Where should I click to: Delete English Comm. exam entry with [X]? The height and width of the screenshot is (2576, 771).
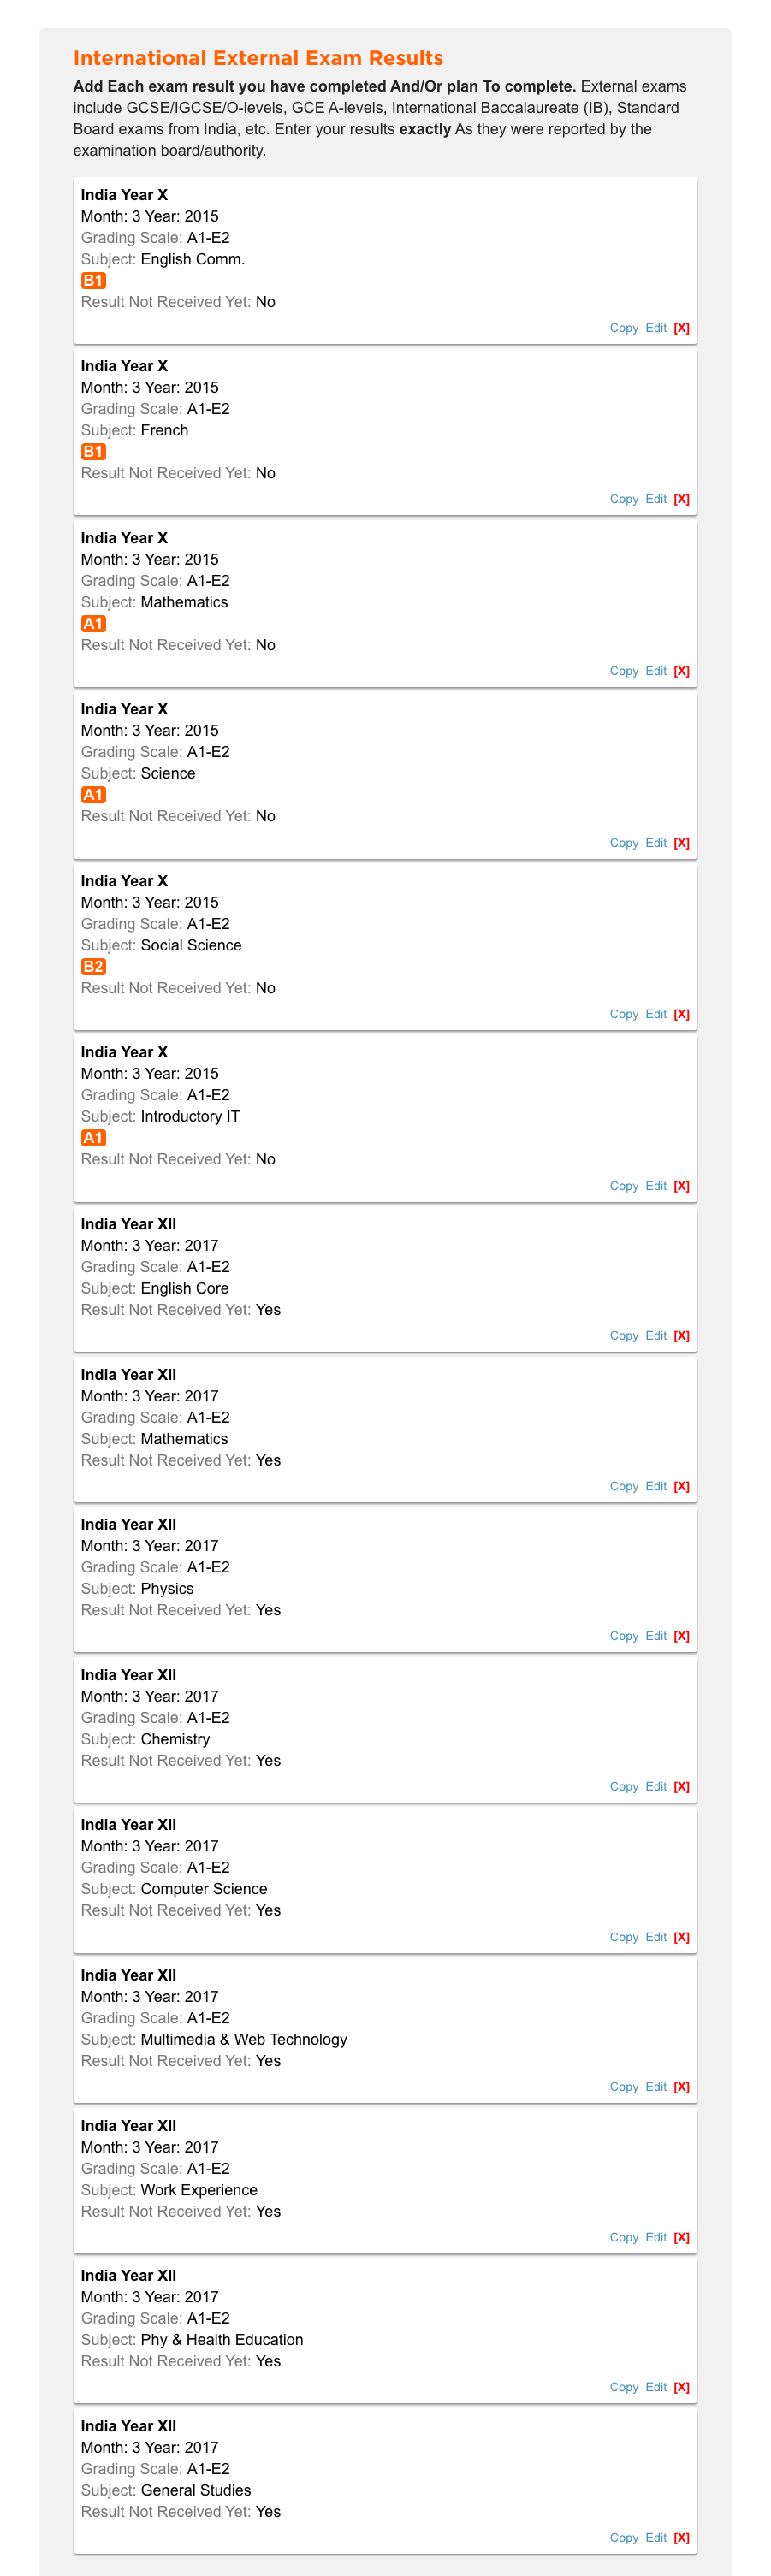click(681, 328)
